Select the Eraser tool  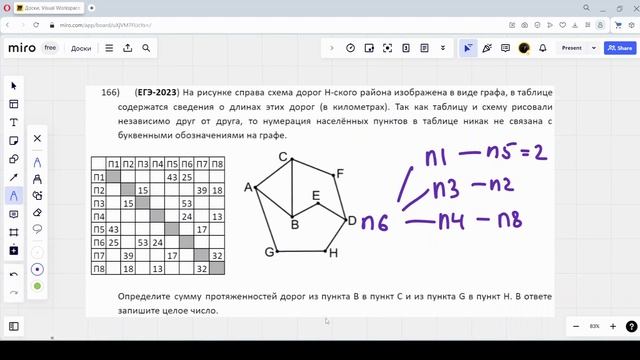(37, 212)
